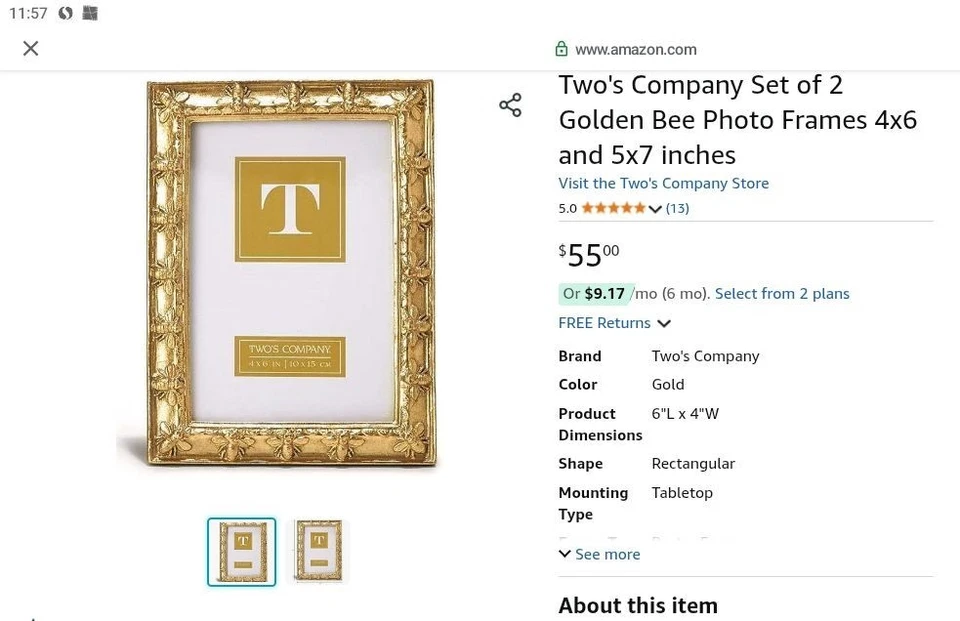Select the second frame thumbnail
Viewport: 960px width, 621px height.
(318, 550)
